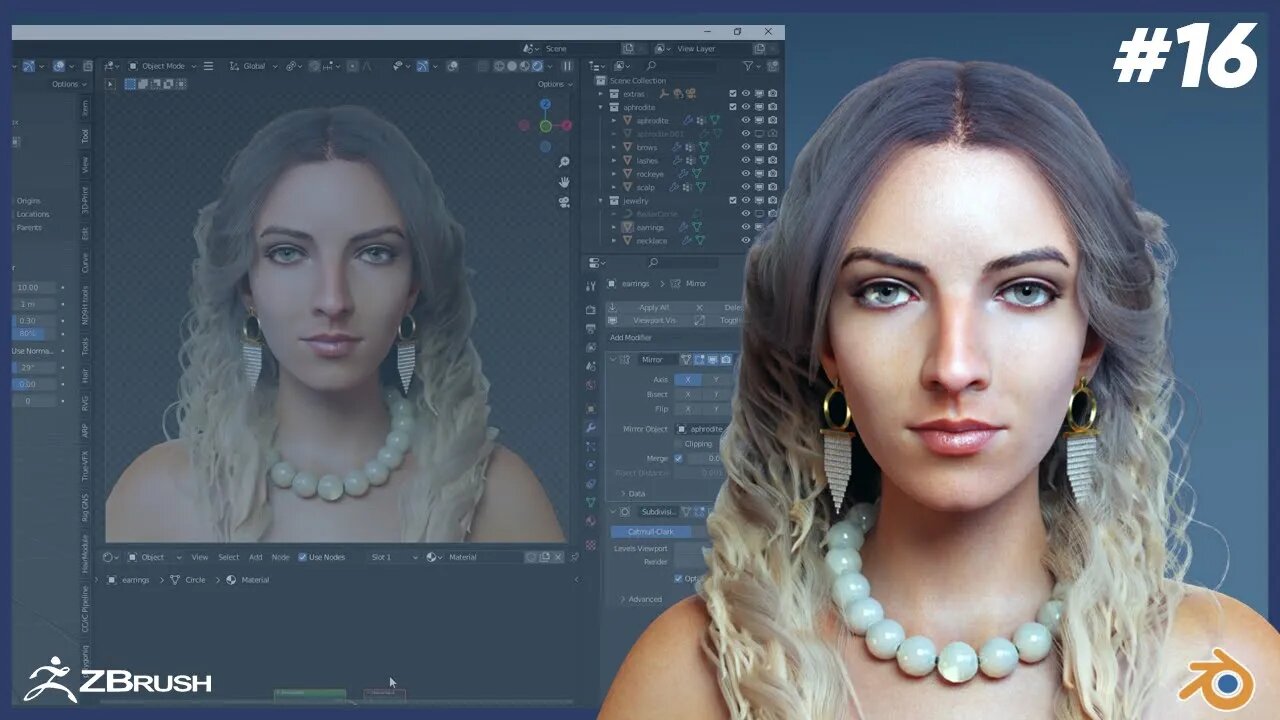Open the Node menu in shader editor
This screenshot has height=720, width=1280.
(x=281, y=557)
